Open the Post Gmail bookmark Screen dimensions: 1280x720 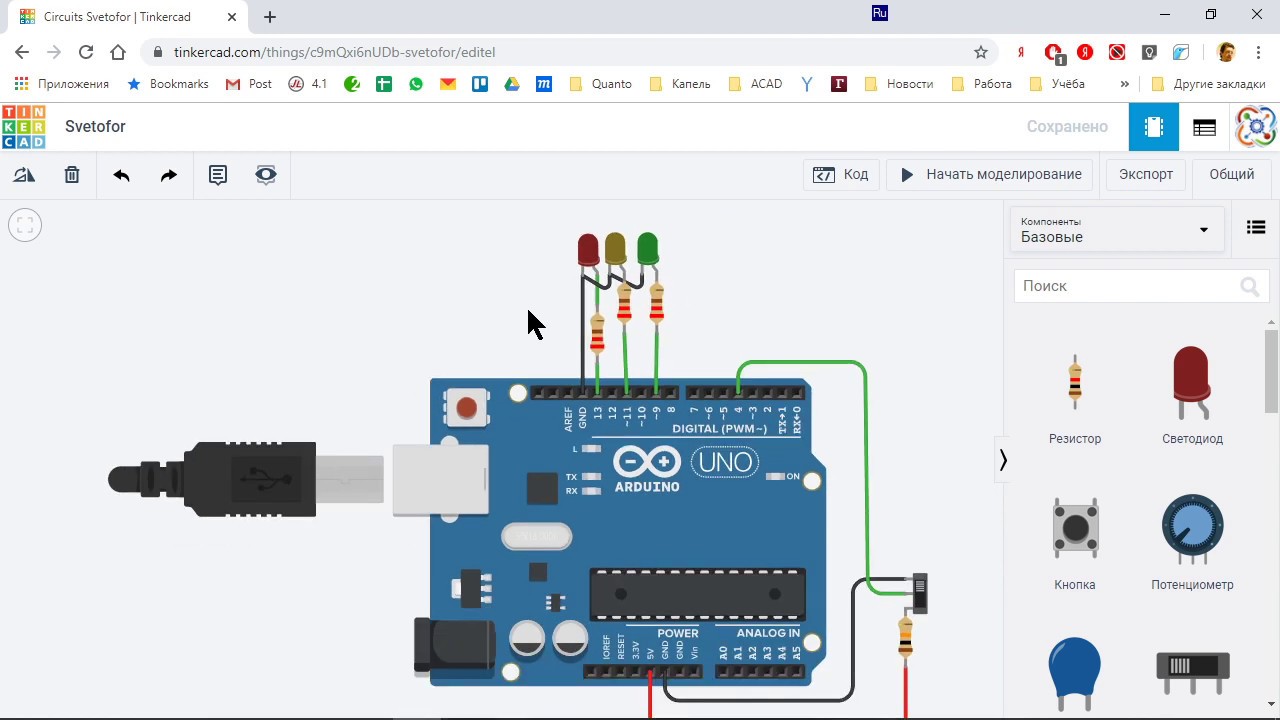(x=249, y=84)
